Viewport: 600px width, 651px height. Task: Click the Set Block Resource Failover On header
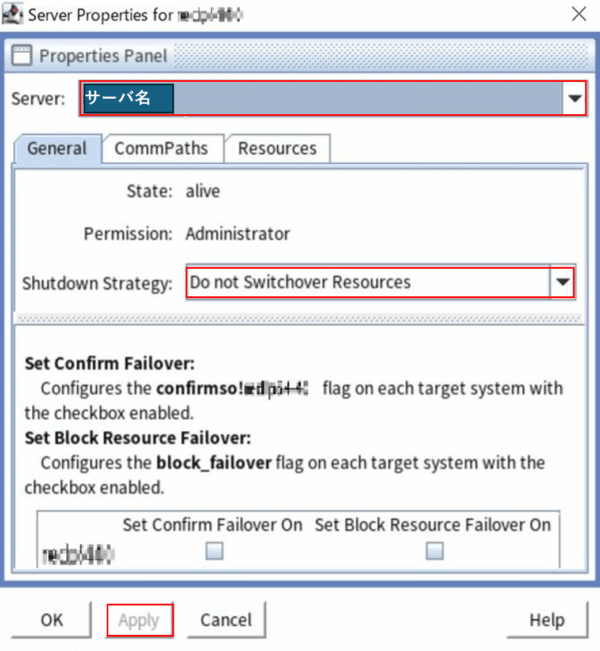pyautogui.click(x=432, y=525)
